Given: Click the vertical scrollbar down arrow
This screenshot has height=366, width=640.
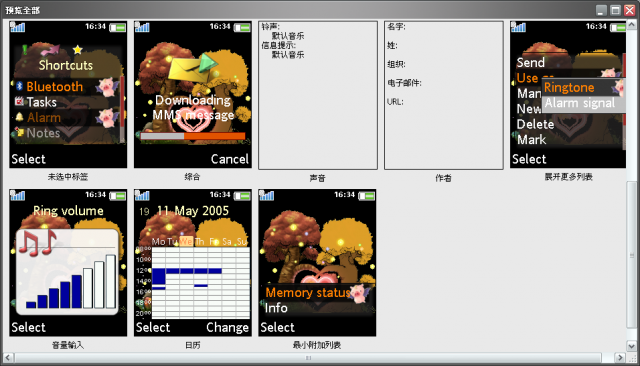Looking at the screenshot, I should click(x=631, y=346).
